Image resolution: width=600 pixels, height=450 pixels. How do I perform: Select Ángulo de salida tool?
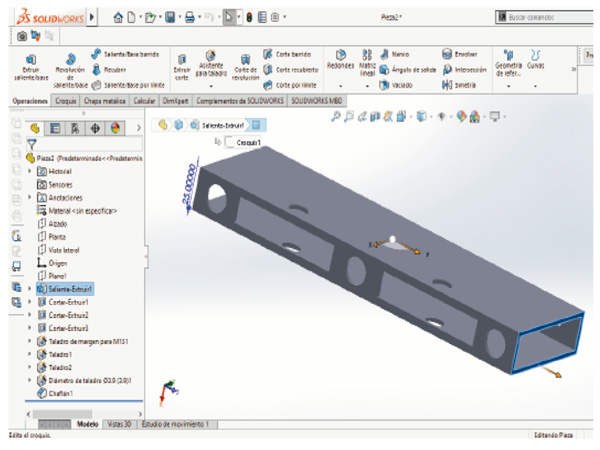(x=408, y=70)
